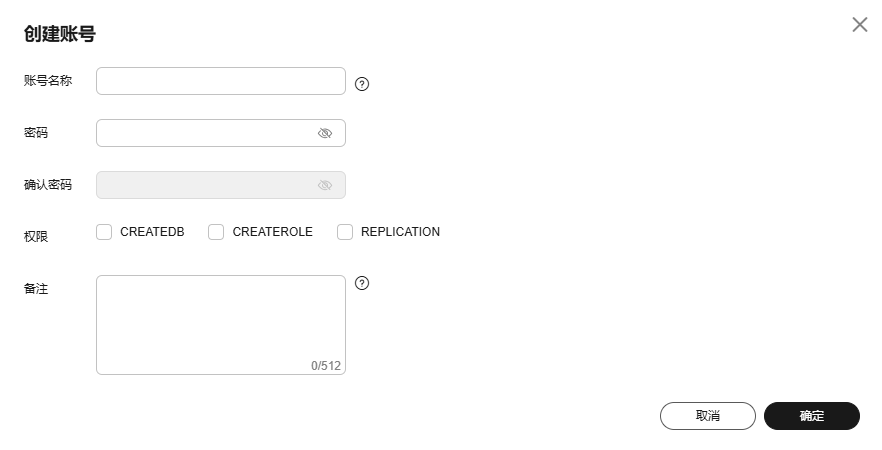Click the CREATEDB label text
This screenshot has height=450, width=882.
[152, 232]
